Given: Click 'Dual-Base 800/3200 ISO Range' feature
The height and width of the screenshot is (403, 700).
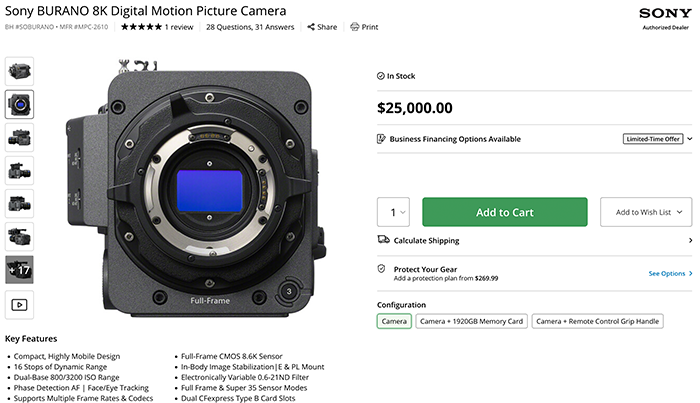Looking at the screenshot, I should click(x=67, y=377).
